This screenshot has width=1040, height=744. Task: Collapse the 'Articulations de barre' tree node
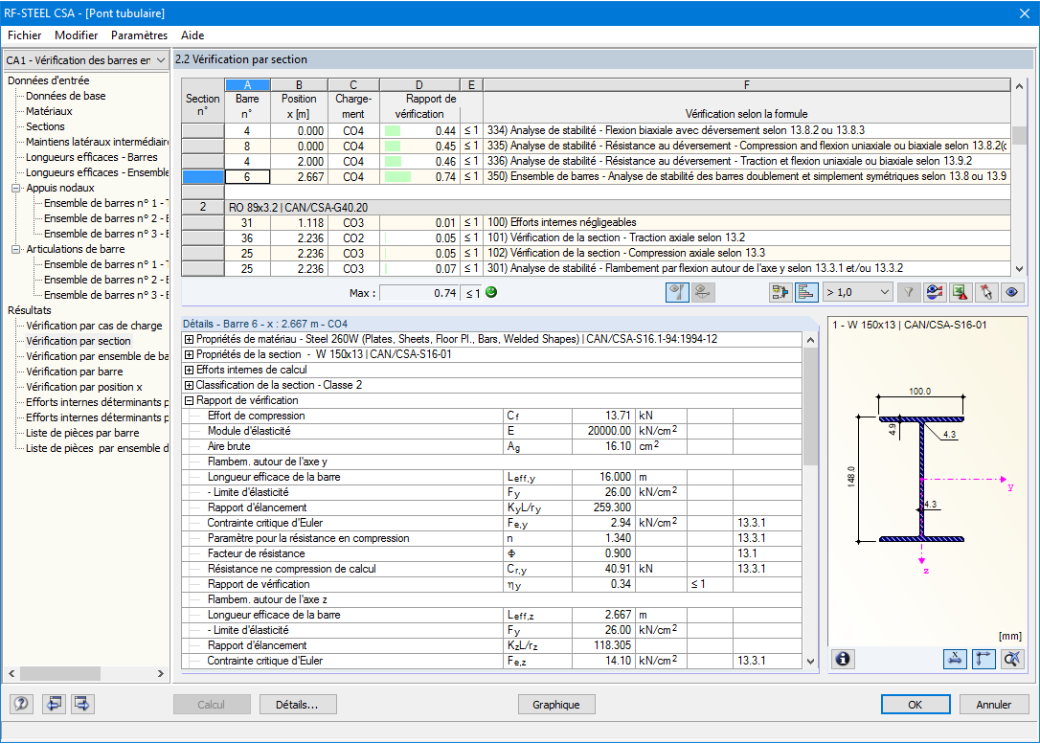coord(15,249)
